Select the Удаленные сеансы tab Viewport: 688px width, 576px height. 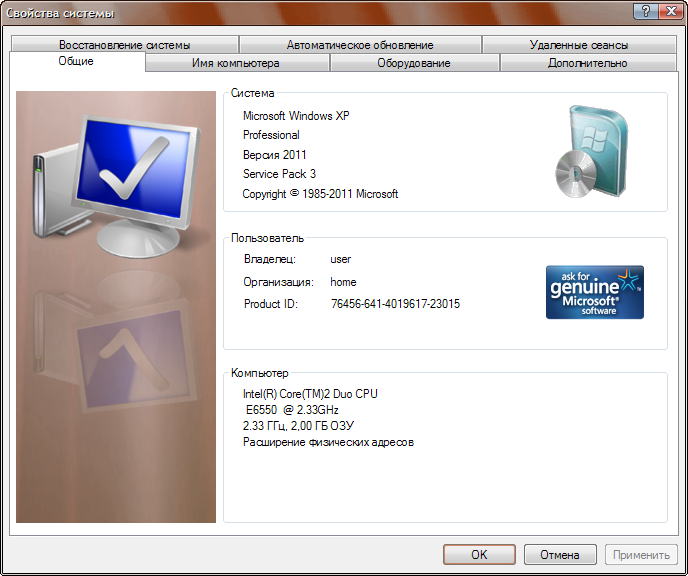point(579,45)
